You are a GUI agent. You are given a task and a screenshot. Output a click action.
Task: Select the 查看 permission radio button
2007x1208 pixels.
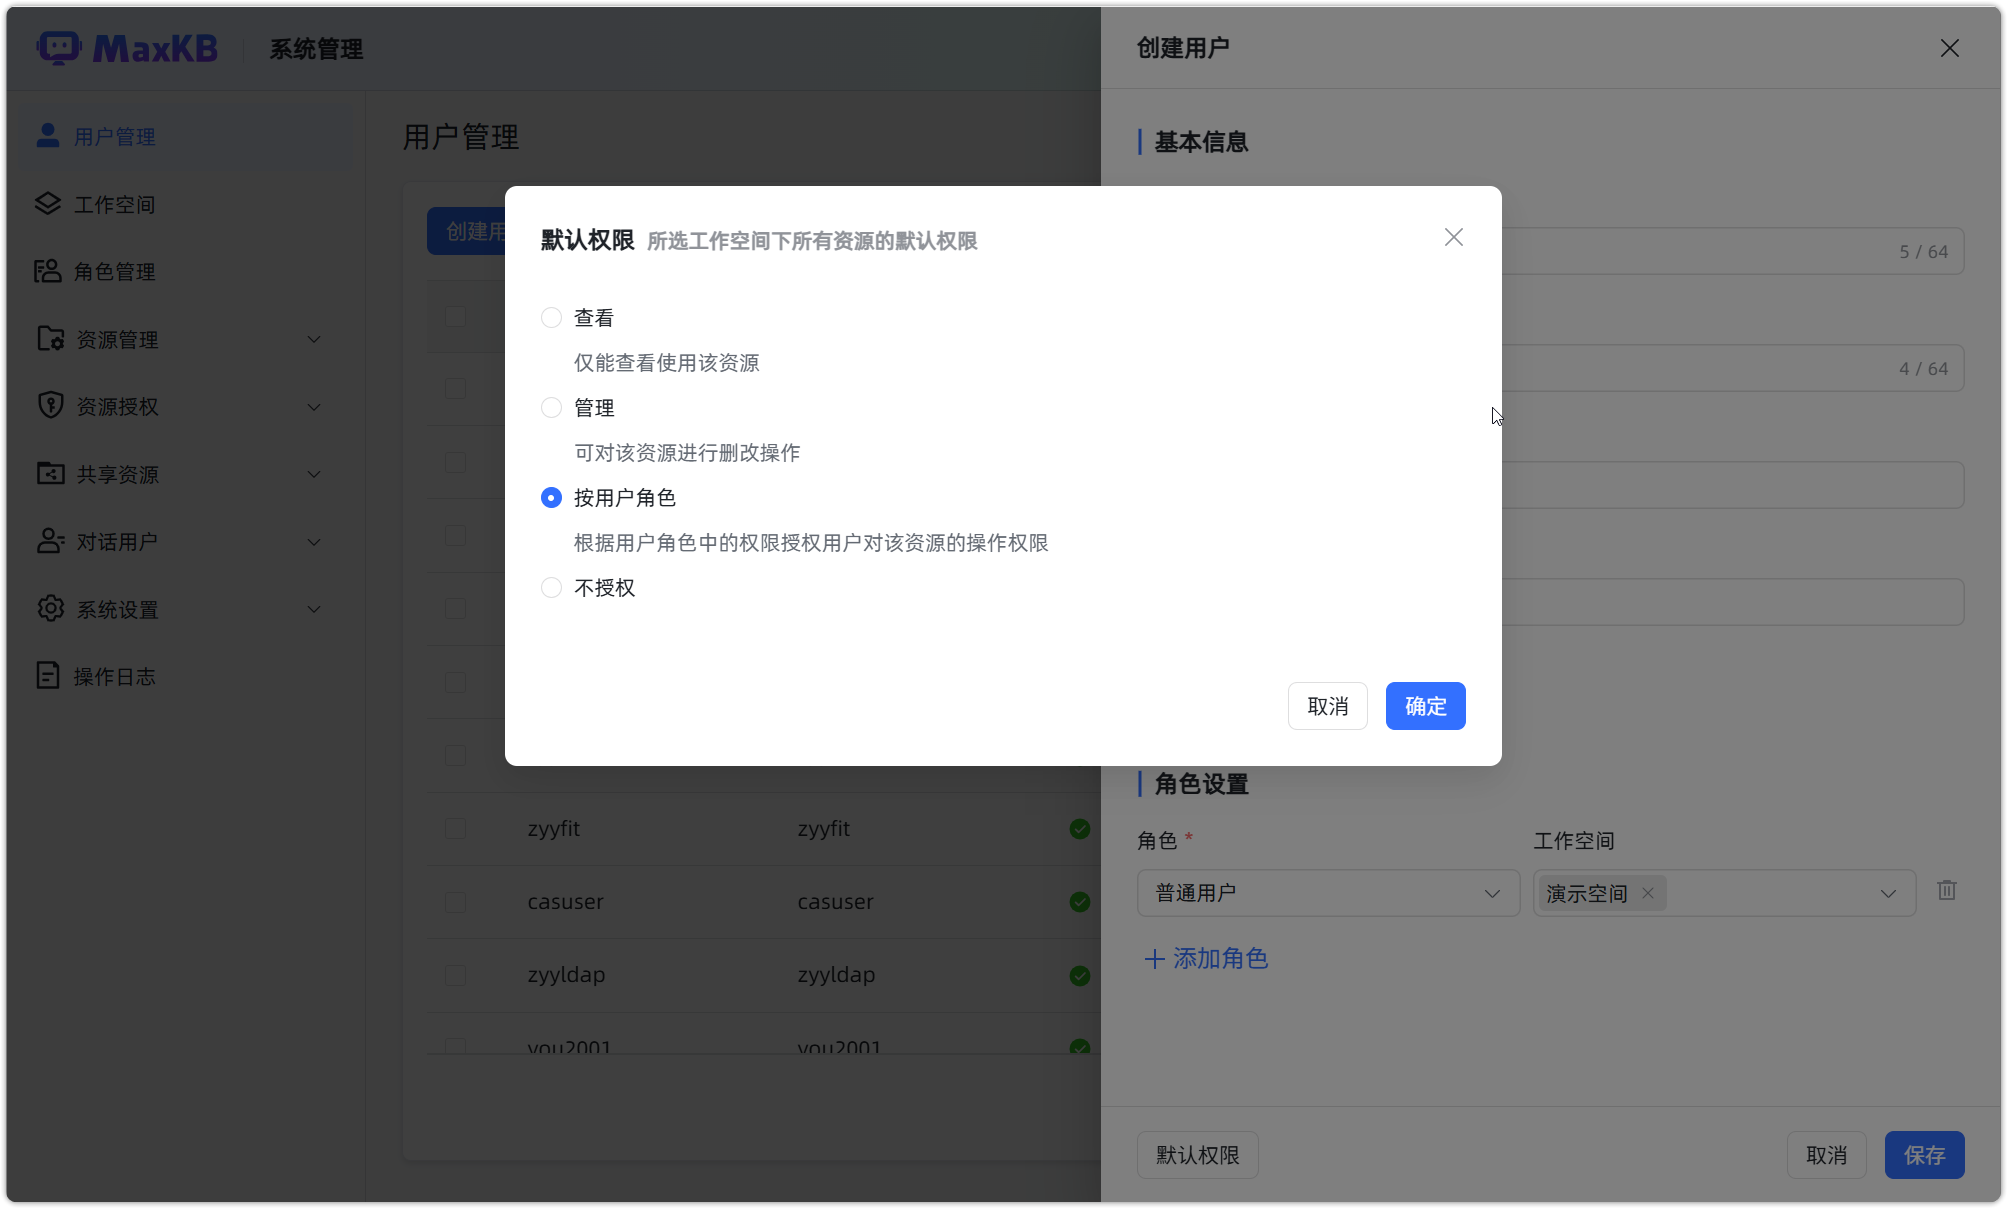pos(551,317)
